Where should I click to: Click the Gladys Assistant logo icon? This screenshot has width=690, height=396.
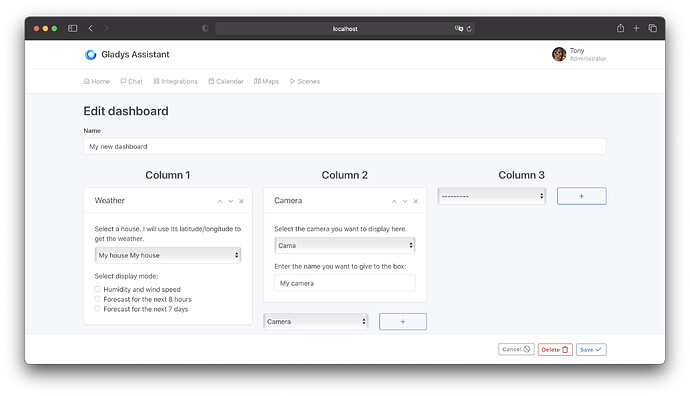[x=91, y=55]
